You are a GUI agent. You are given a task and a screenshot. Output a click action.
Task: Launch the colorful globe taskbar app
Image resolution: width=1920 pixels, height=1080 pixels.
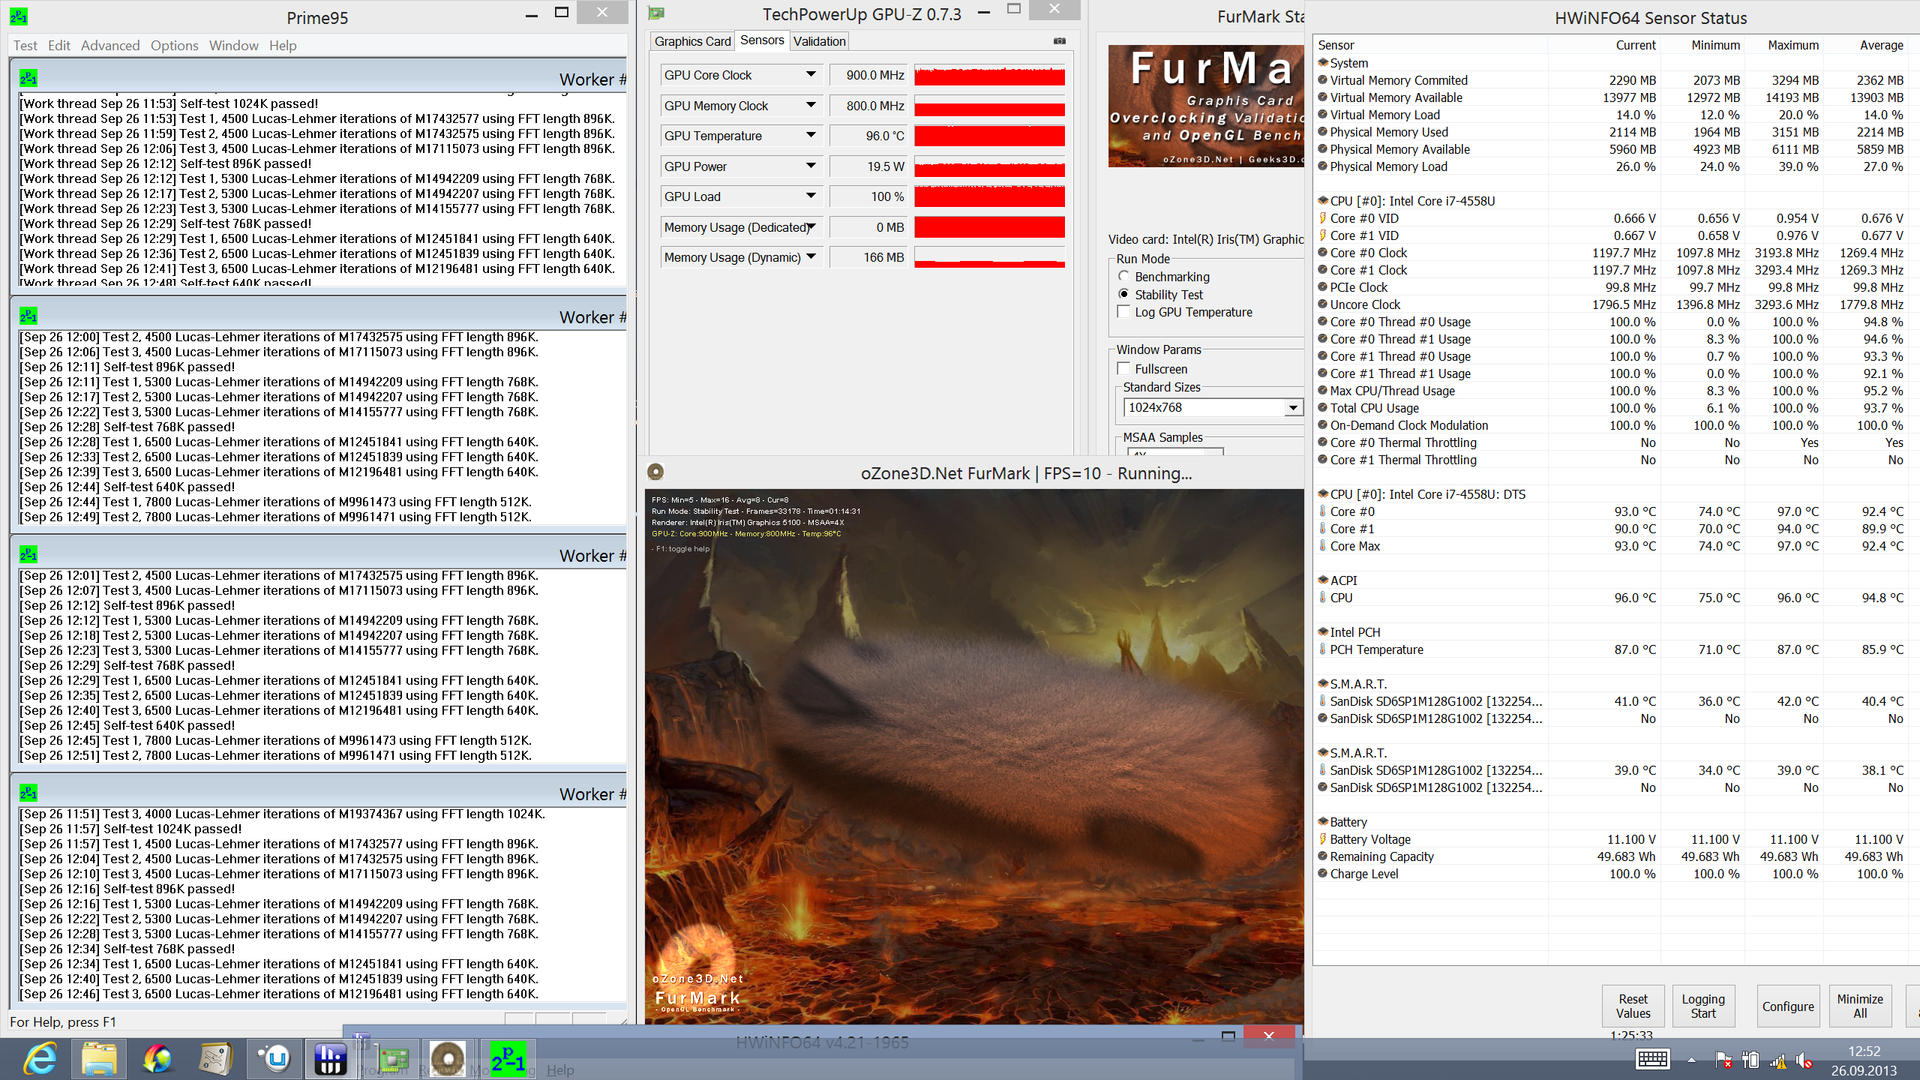tap(157, 1058)
